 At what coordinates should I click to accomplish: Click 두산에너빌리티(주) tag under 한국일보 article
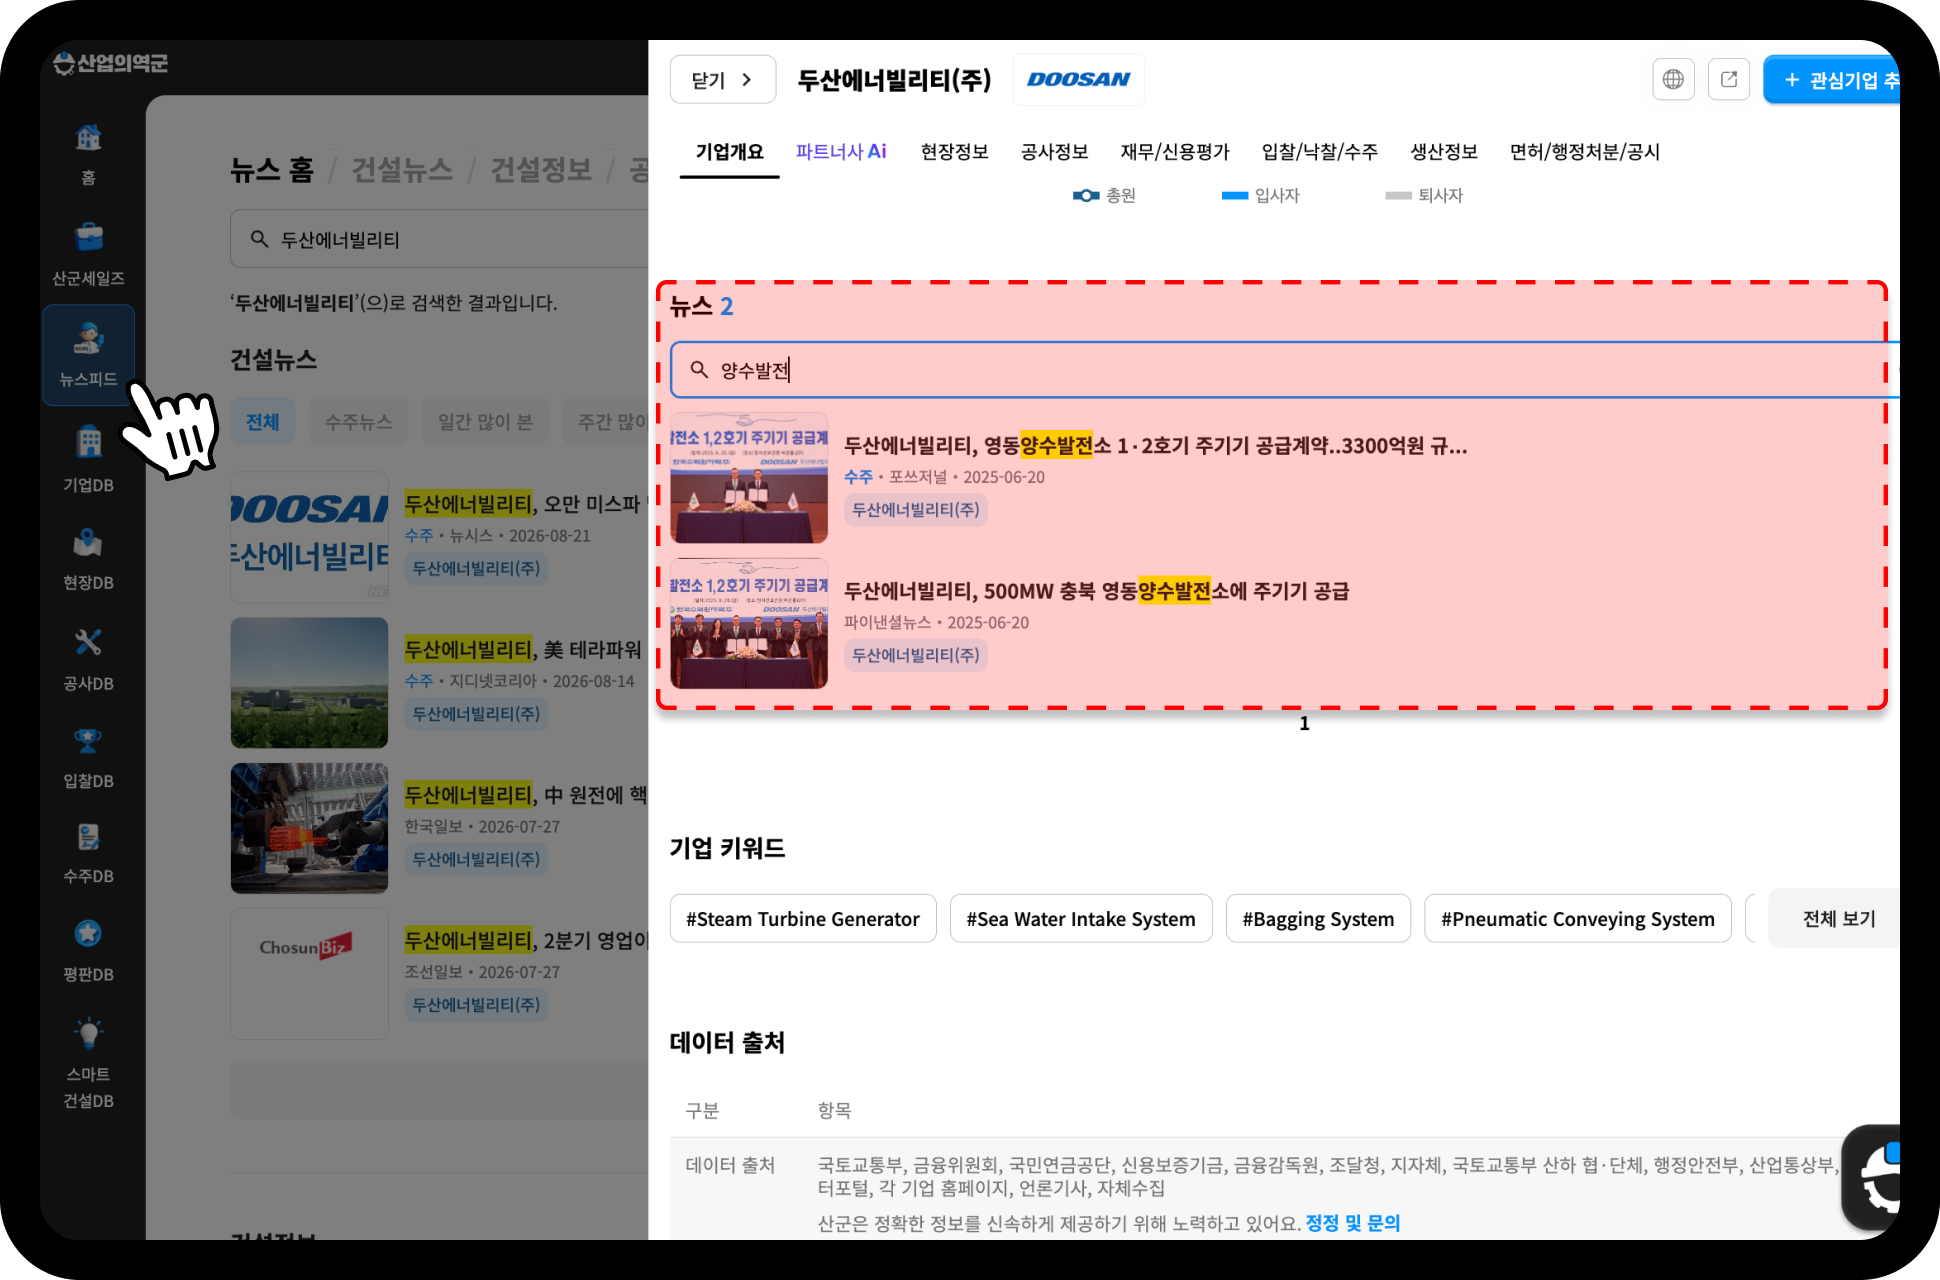pyautogui.click(x=476, y=859)
